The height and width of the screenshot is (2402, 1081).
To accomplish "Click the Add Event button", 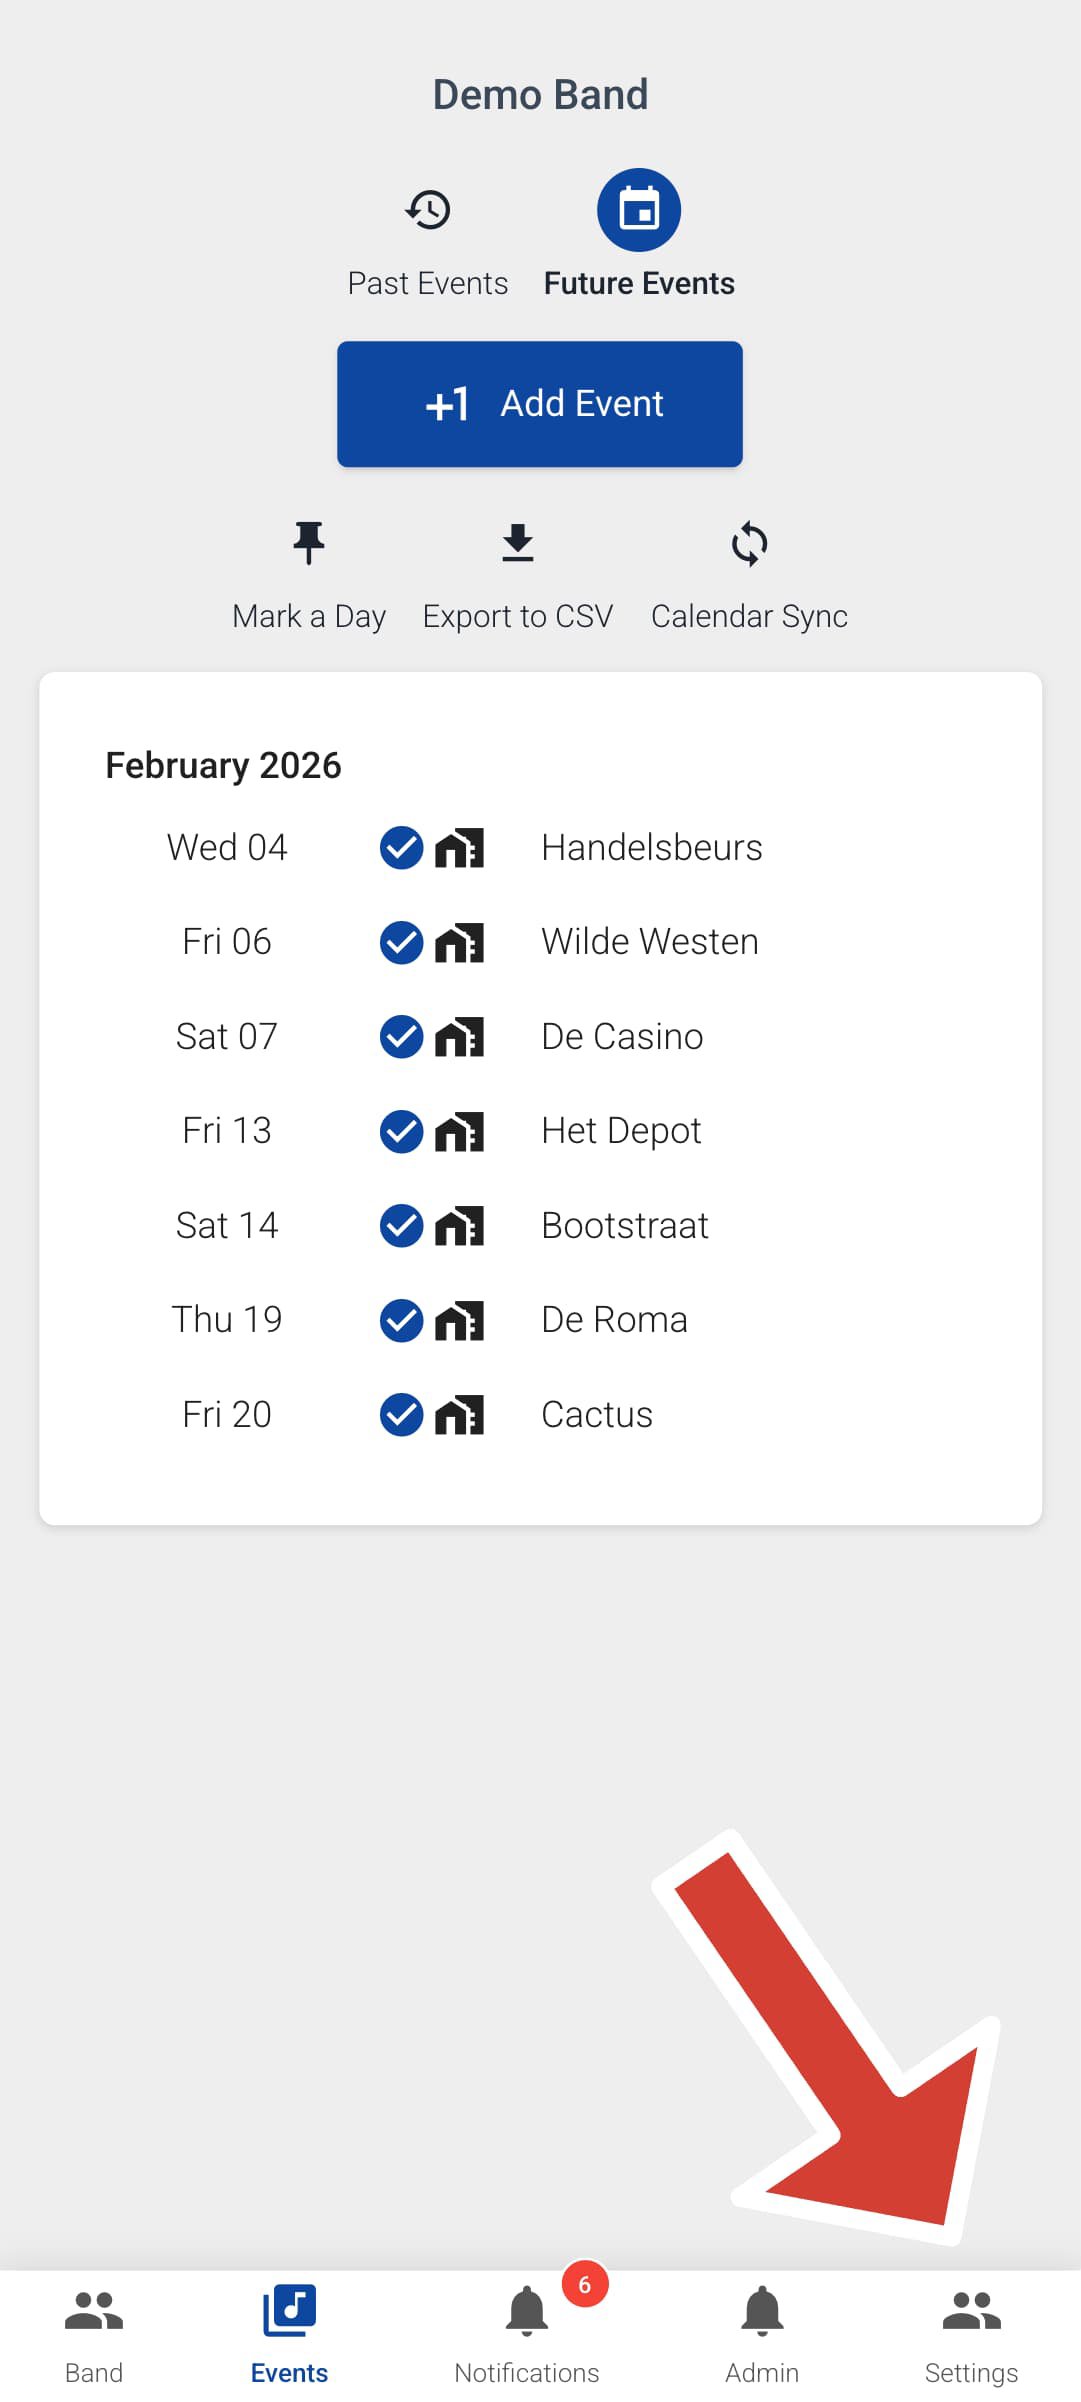I will pyautogui.click(x=540, y=404).
